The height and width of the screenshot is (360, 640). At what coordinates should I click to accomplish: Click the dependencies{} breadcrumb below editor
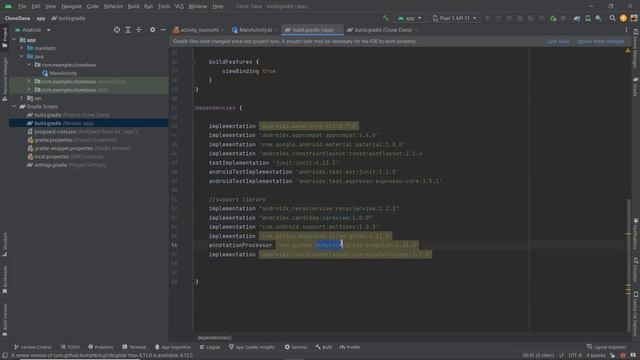215,338
